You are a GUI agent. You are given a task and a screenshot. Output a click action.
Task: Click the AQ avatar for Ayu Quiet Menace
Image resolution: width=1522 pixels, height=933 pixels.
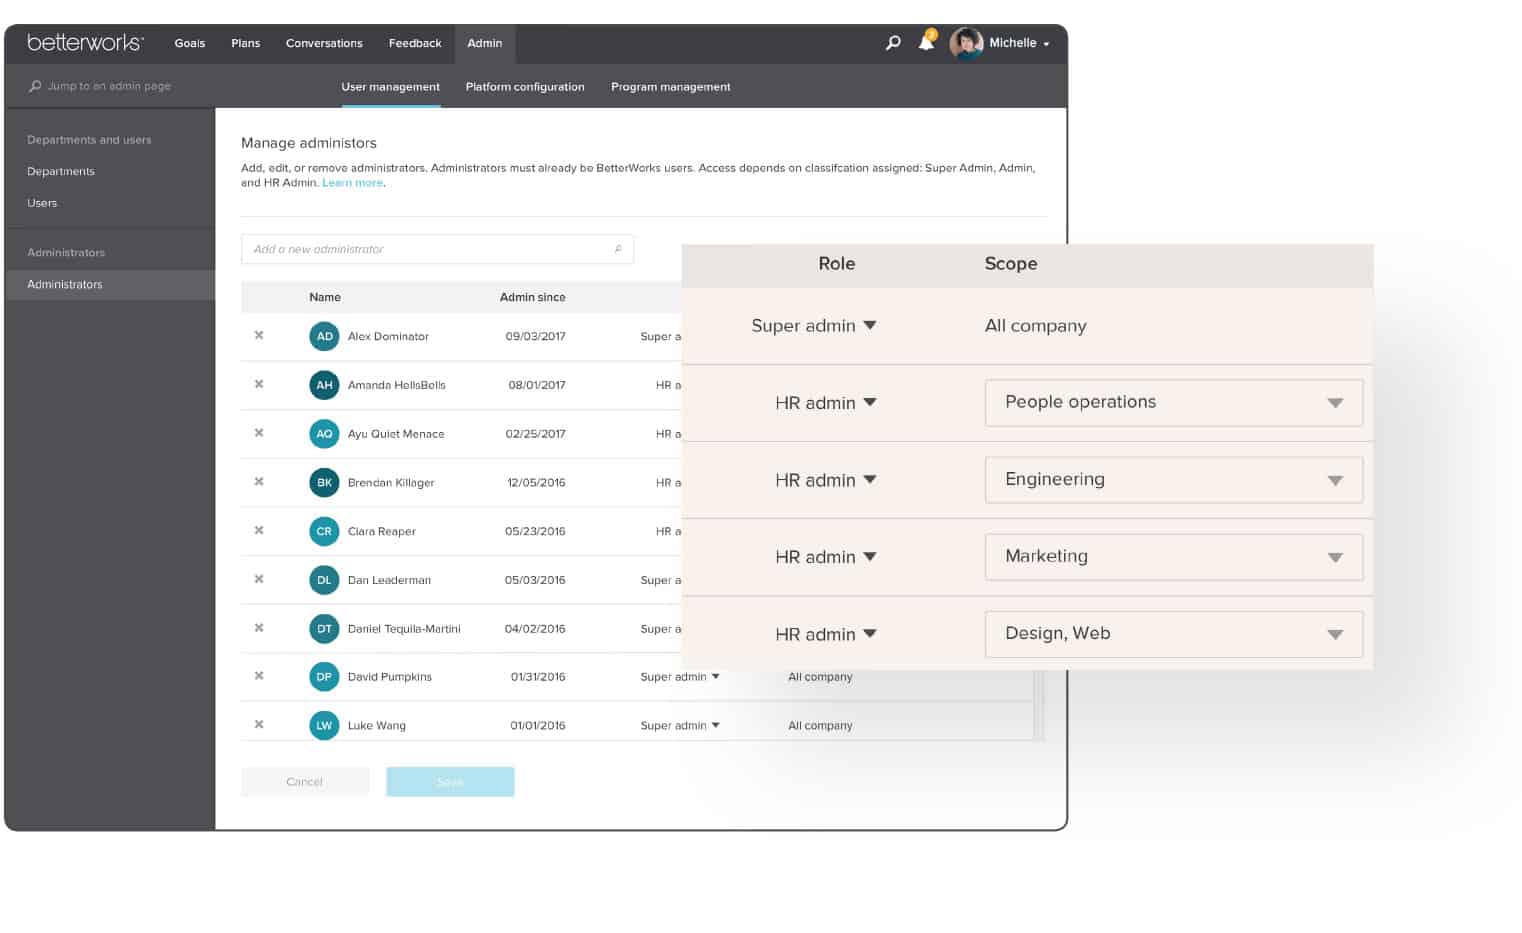tap(324, 434)
